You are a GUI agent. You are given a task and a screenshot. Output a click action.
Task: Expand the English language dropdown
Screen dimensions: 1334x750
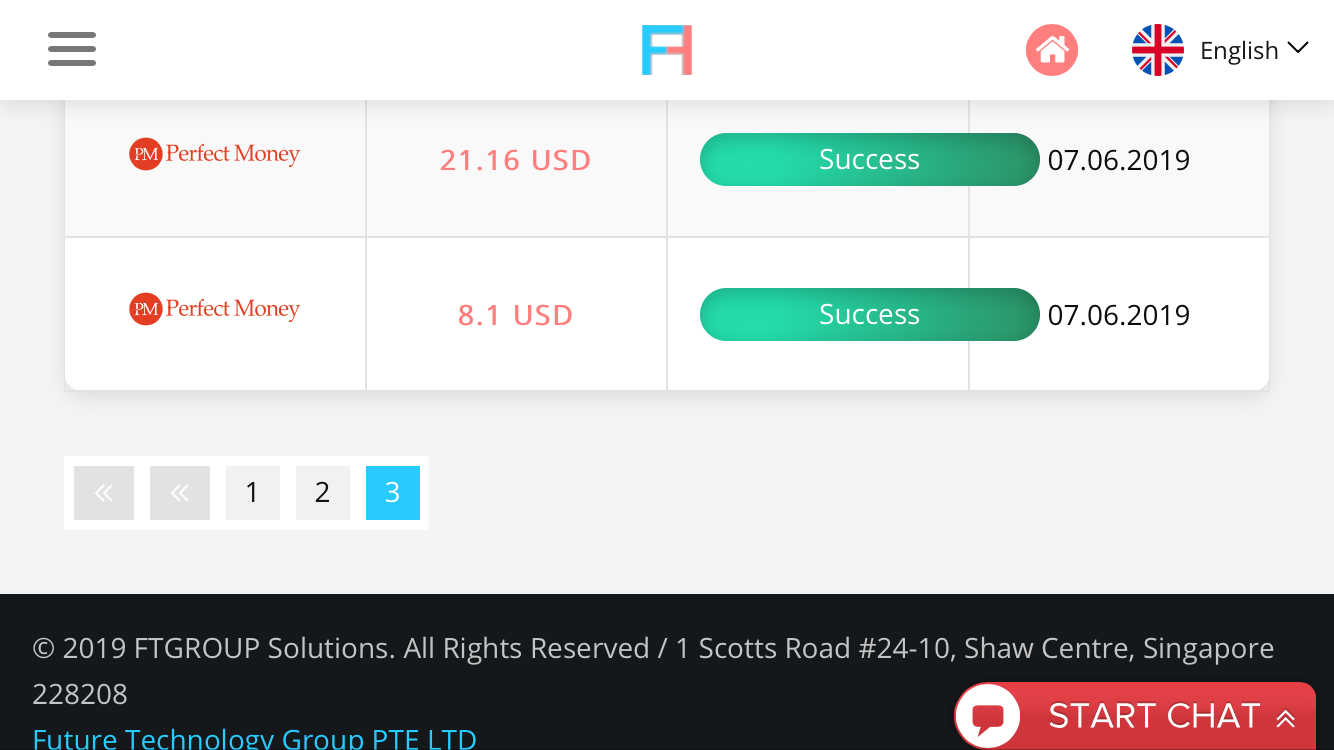click(1254, 50)
